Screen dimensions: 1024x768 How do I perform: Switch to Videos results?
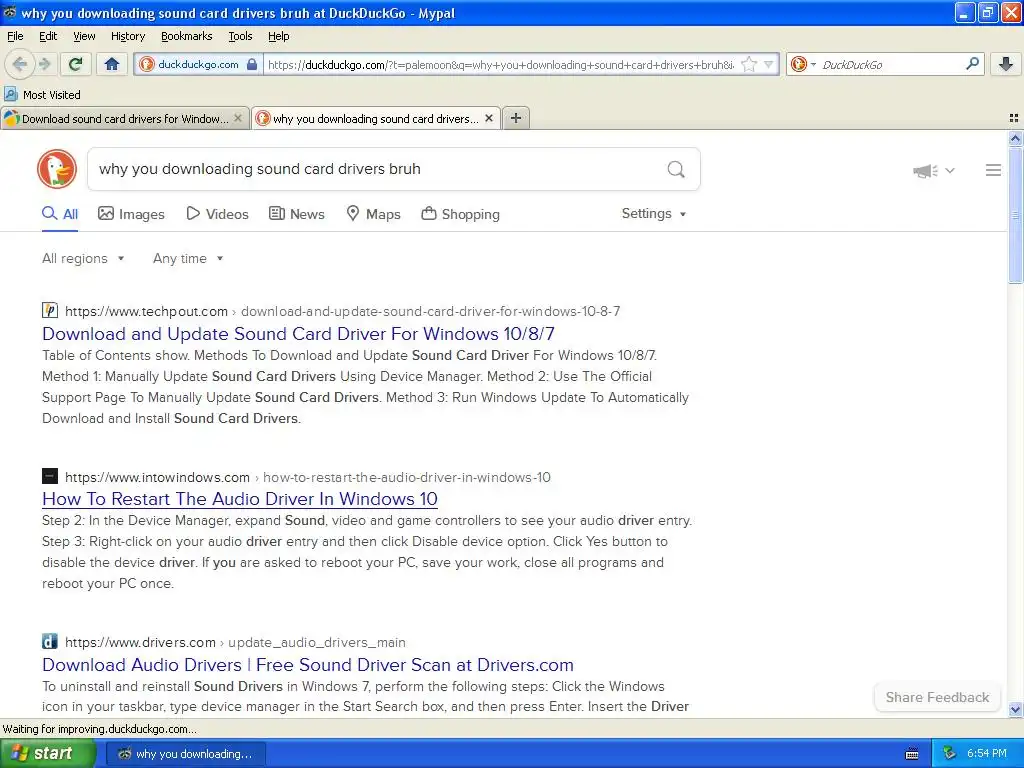point(217,214)
